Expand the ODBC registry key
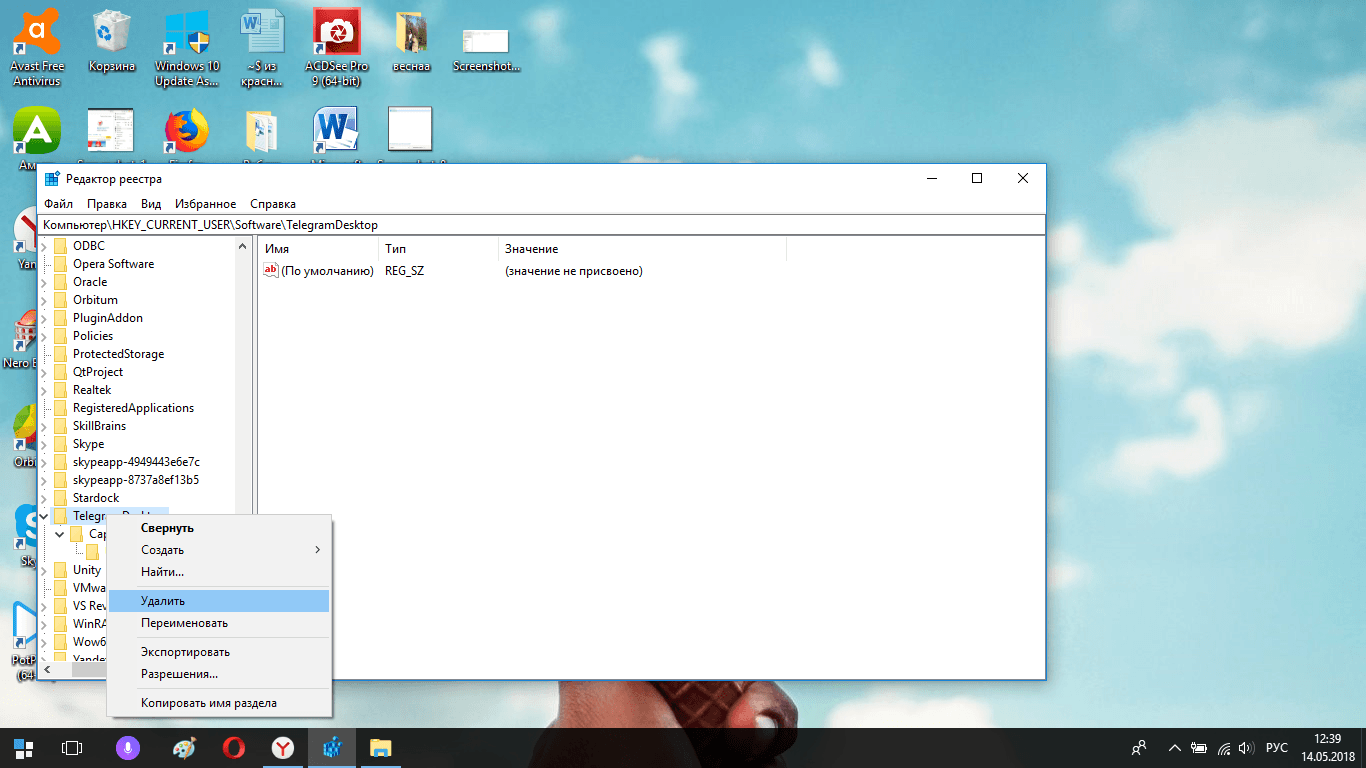1366x768 pixels. [x=44, y=246]
